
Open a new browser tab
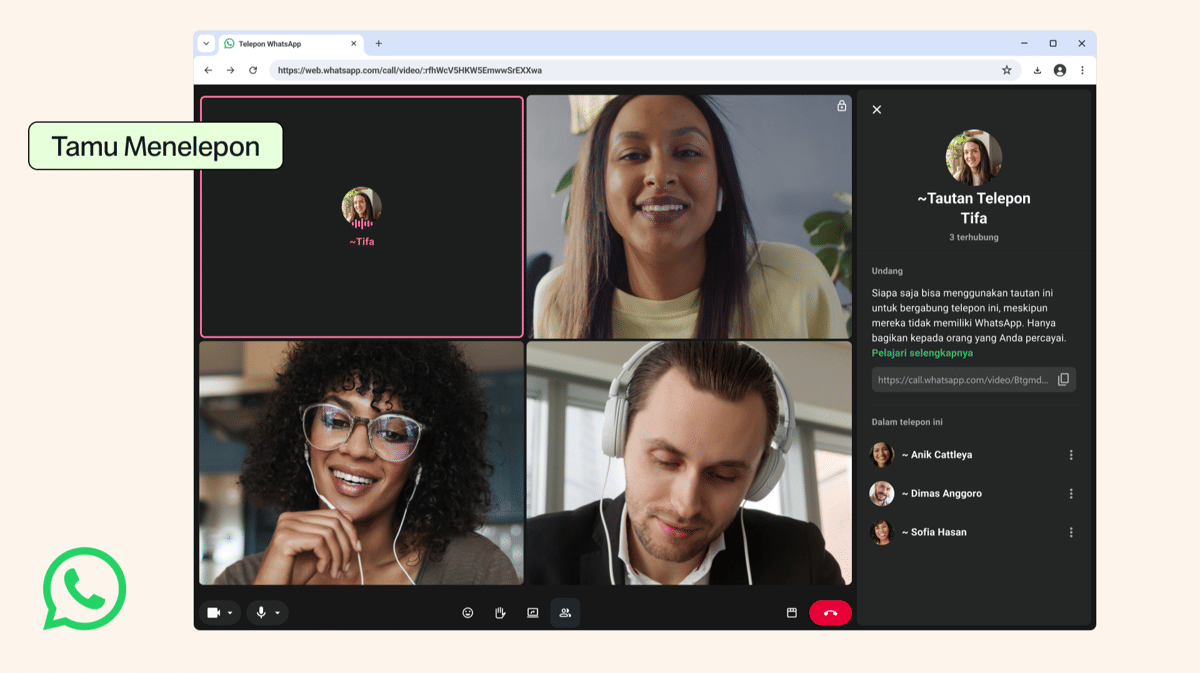pos(379,44)
